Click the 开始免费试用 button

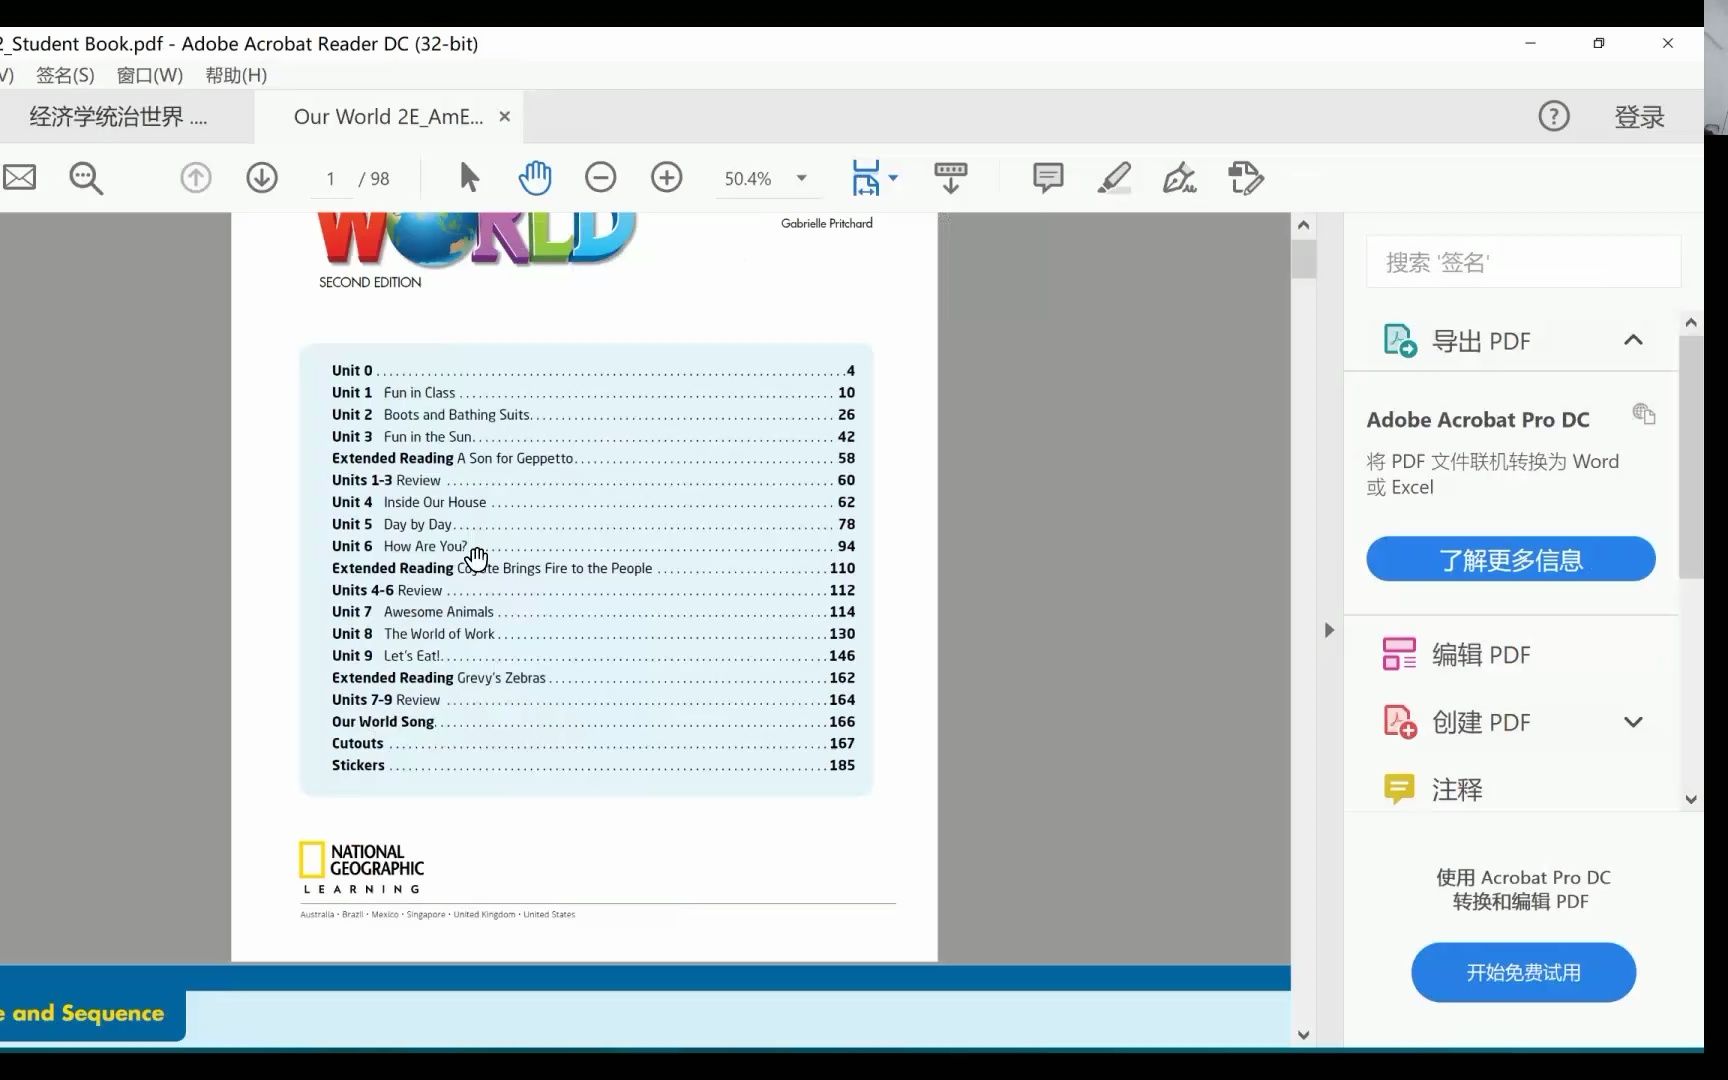pos(1523,972)
